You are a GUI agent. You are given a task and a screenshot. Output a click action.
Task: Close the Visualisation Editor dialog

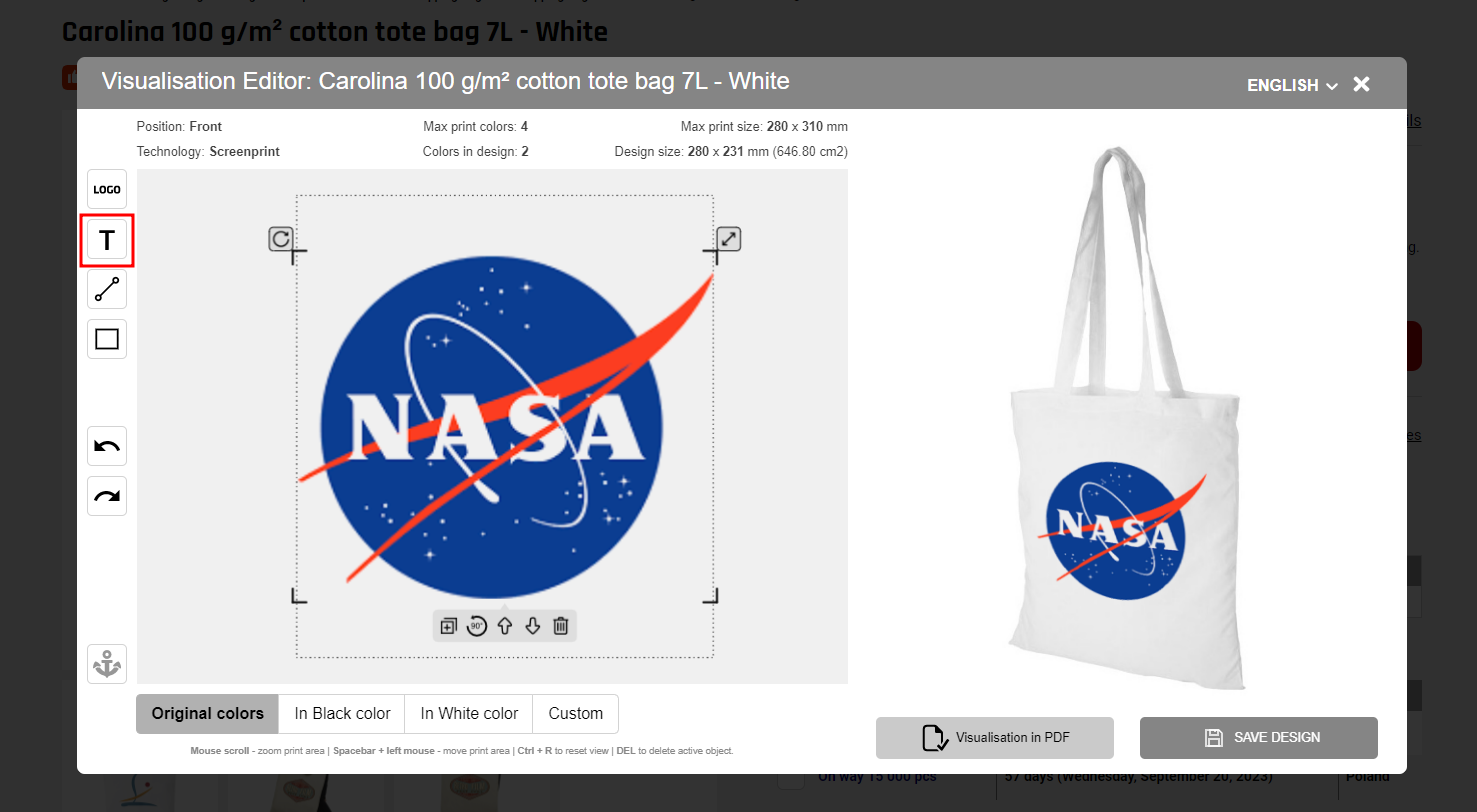click(1361, 85)
